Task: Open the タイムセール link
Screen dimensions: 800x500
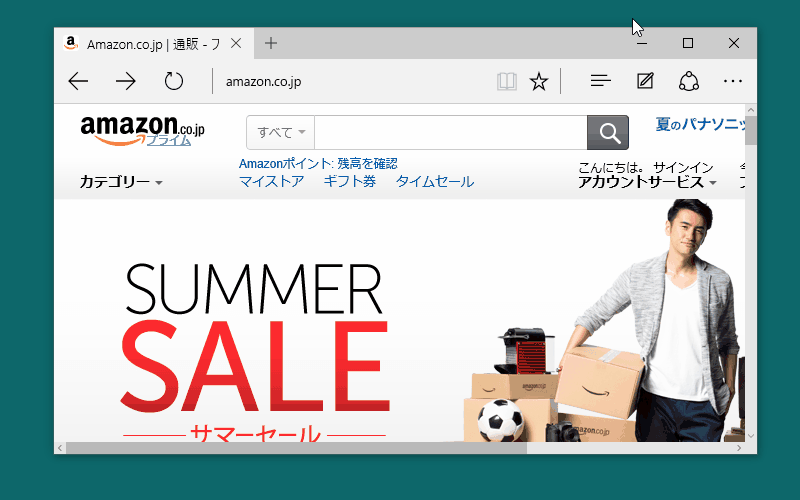Action: click(x=435, y=181)
